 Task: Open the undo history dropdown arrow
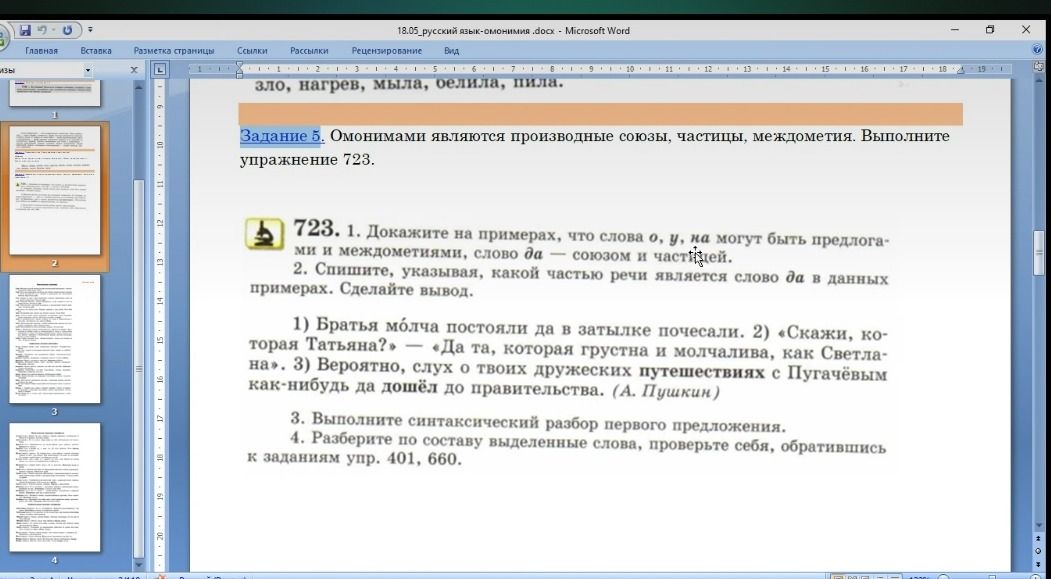point(52,30)
